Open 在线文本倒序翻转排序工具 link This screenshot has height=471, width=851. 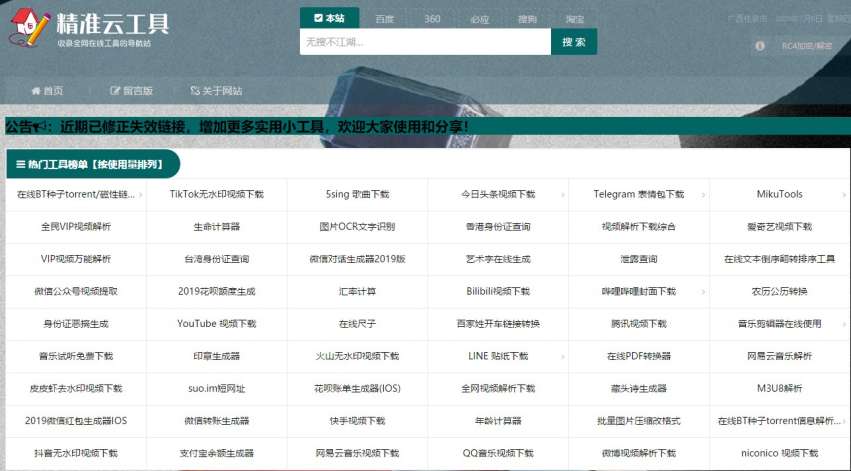(x=779, y=259)
